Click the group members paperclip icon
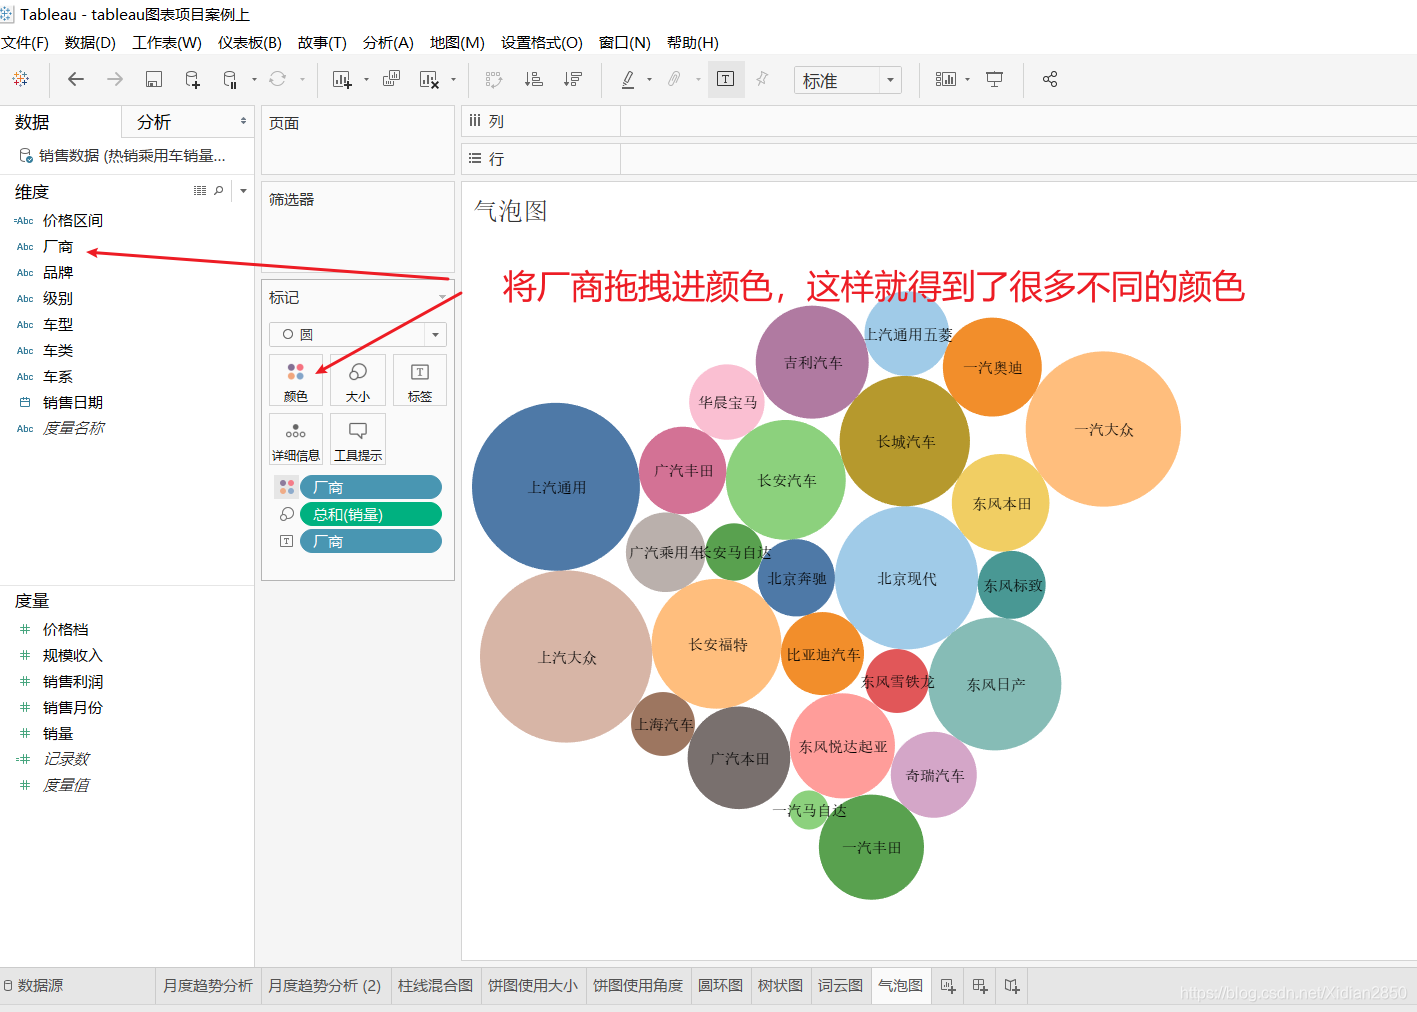Image resolution: width=1417 pixels, height=1012 pixels. [675, 79]
